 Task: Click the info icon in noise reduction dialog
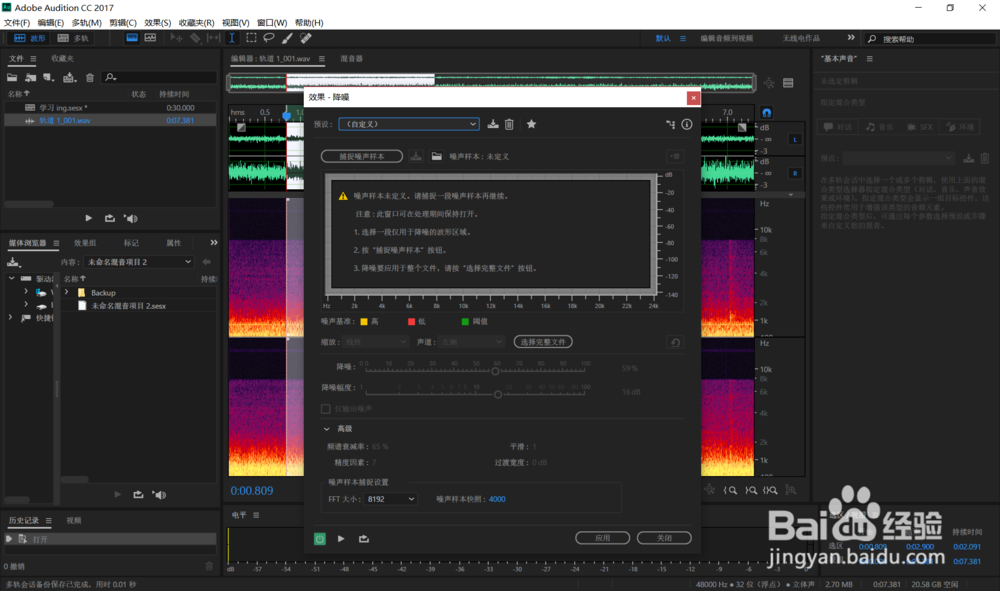pos(687,124)
